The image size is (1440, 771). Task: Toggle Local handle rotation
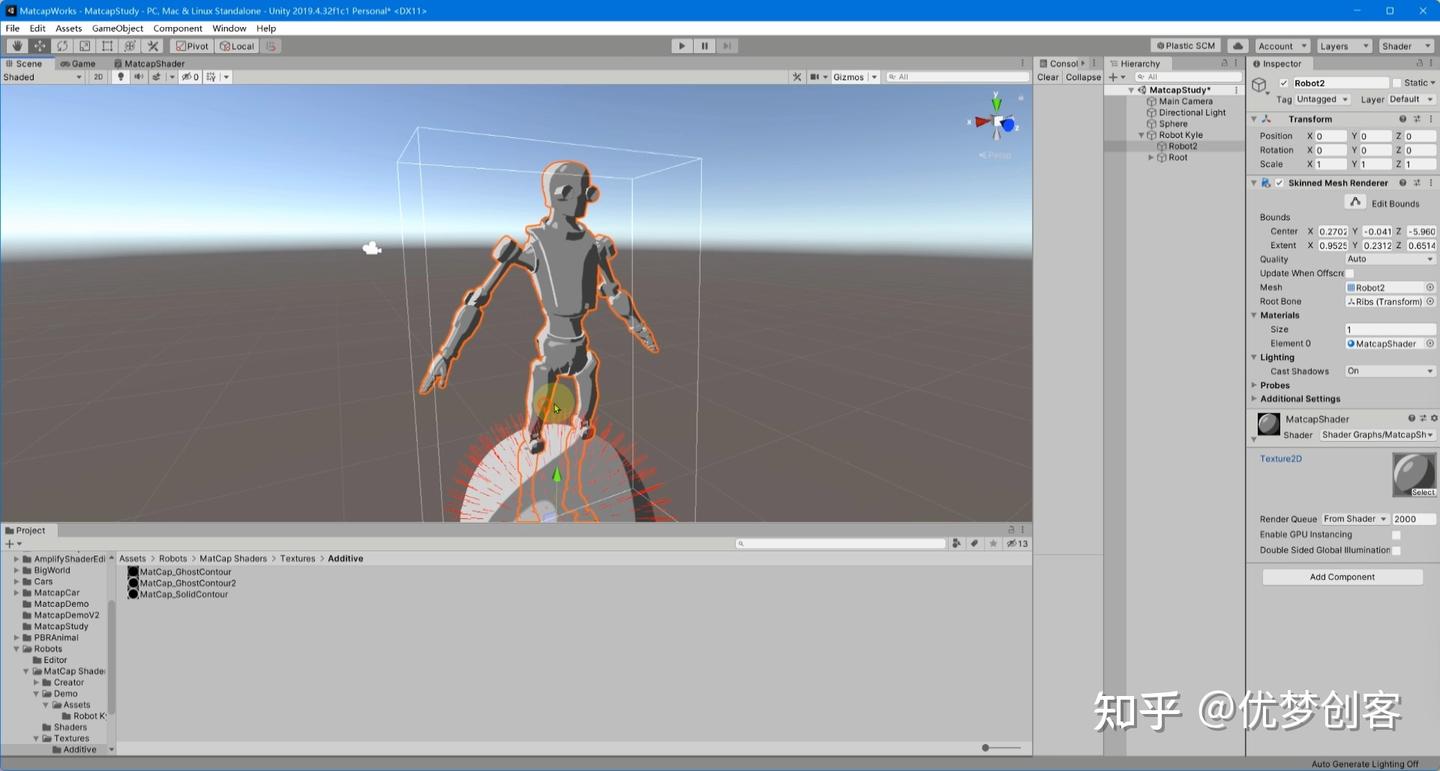pos(237,46)
